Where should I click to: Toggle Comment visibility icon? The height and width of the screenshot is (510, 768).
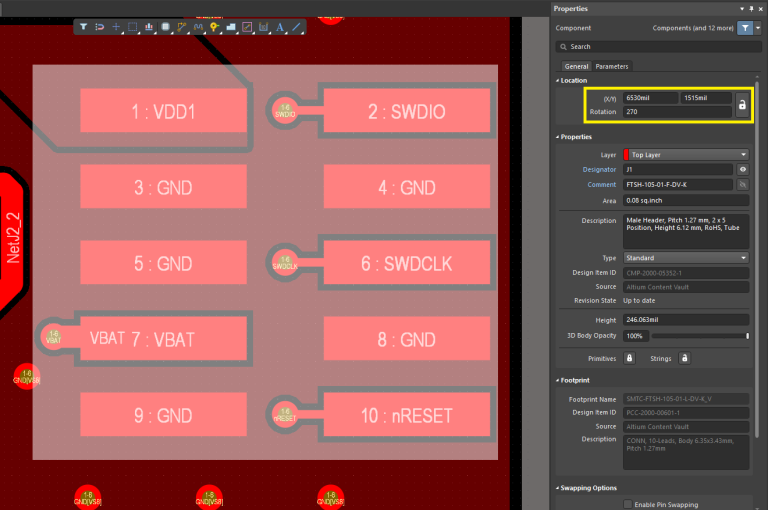click(x=743, y=185)
